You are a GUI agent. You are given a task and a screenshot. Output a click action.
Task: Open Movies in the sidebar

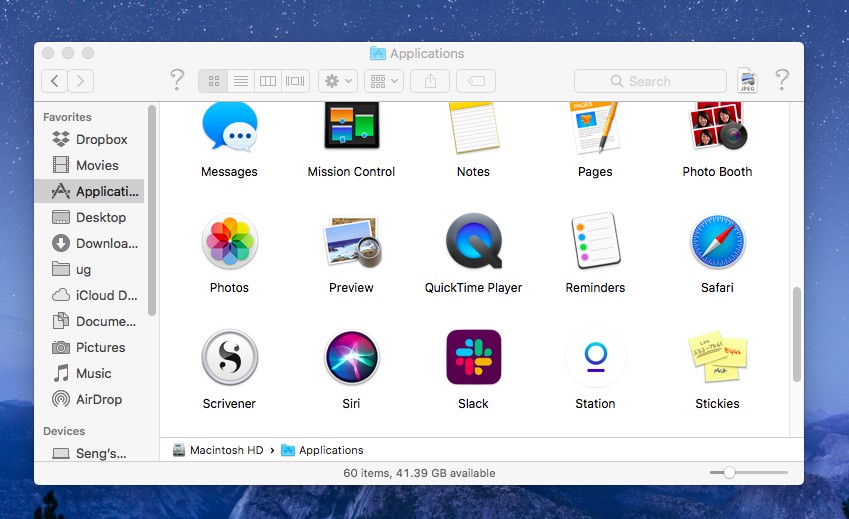(90, 165)
